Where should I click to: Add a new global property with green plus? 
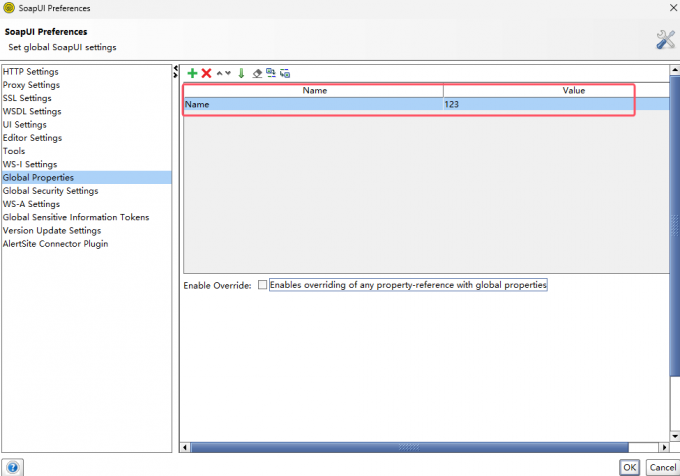click(192, 73)
